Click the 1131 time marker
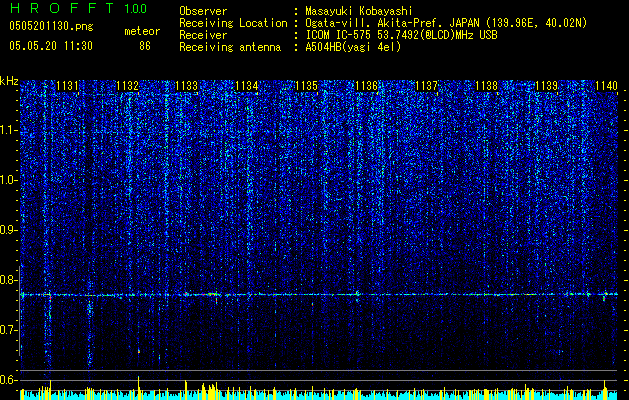This screenshot has width=629, height=400. click(67, 85)
